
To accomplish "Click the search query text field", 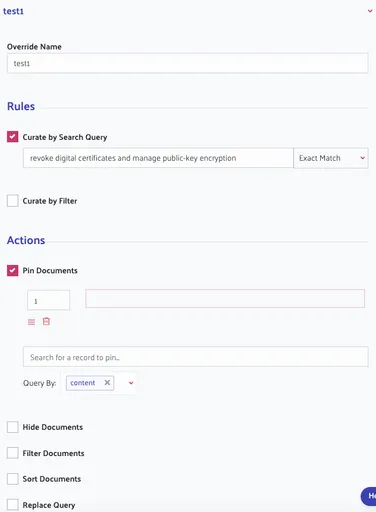I will pos(158,158).
